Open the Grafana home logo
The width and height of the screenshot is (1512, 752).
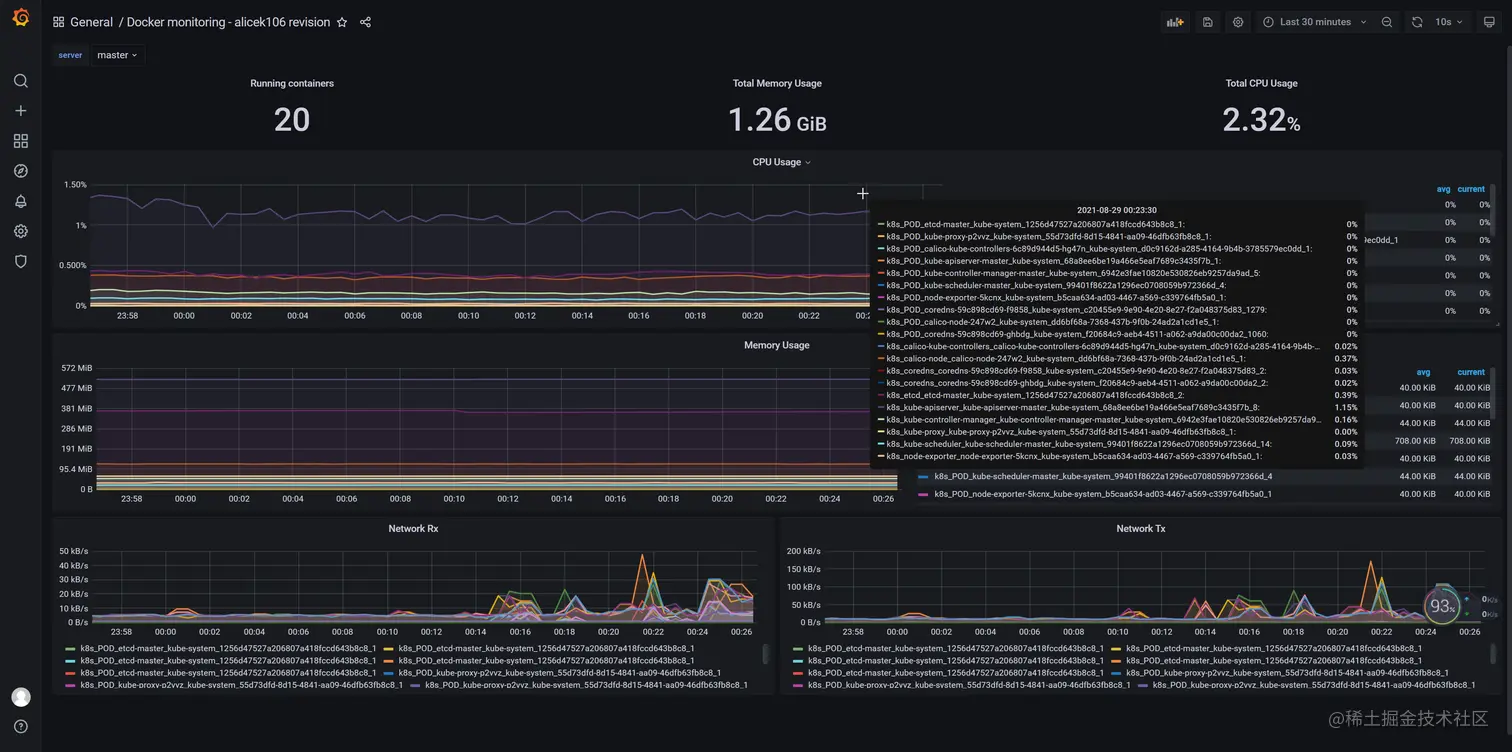(21, 18)
